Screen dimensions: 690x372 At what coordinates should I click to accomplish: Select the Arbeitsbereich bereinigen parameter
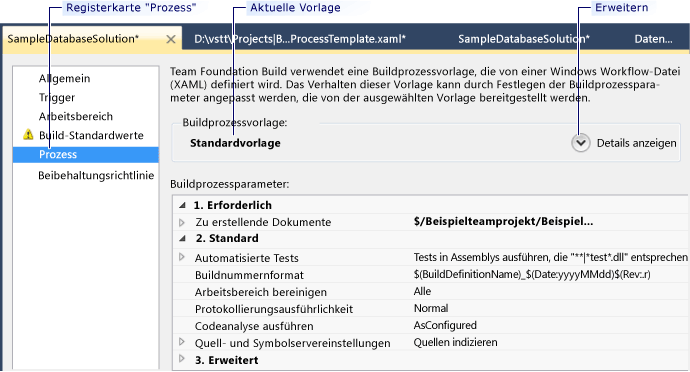[x=261, y=292]
